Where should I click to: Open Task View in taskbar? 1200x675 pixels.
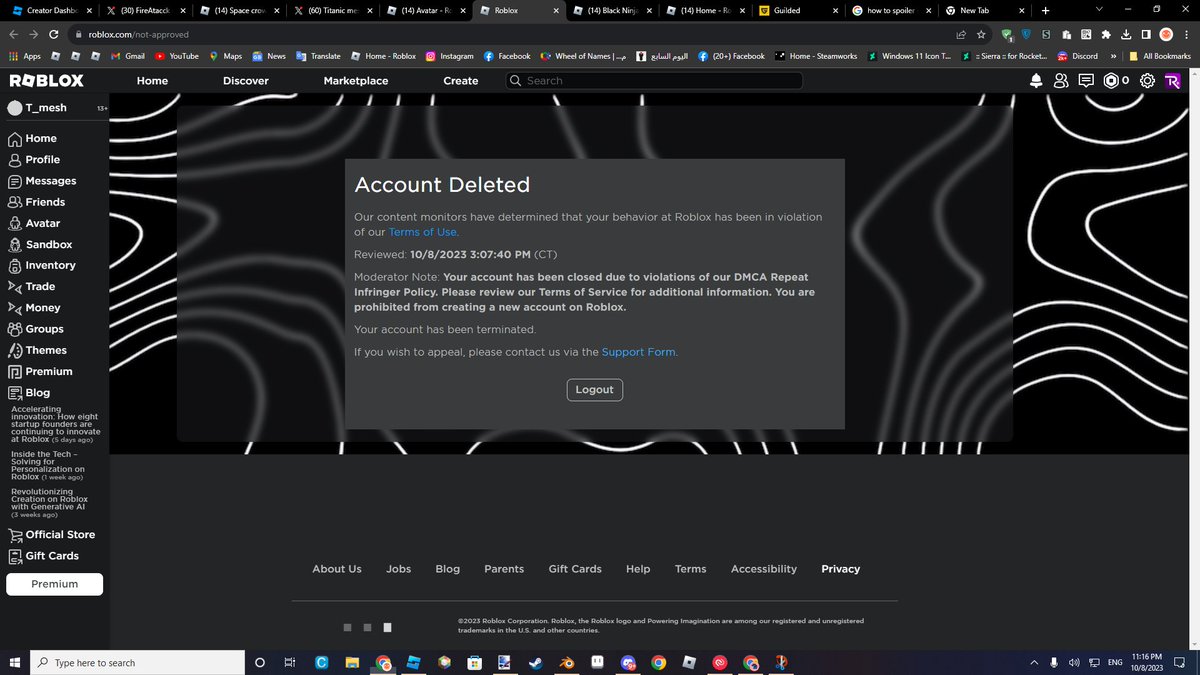pos(291,662)
